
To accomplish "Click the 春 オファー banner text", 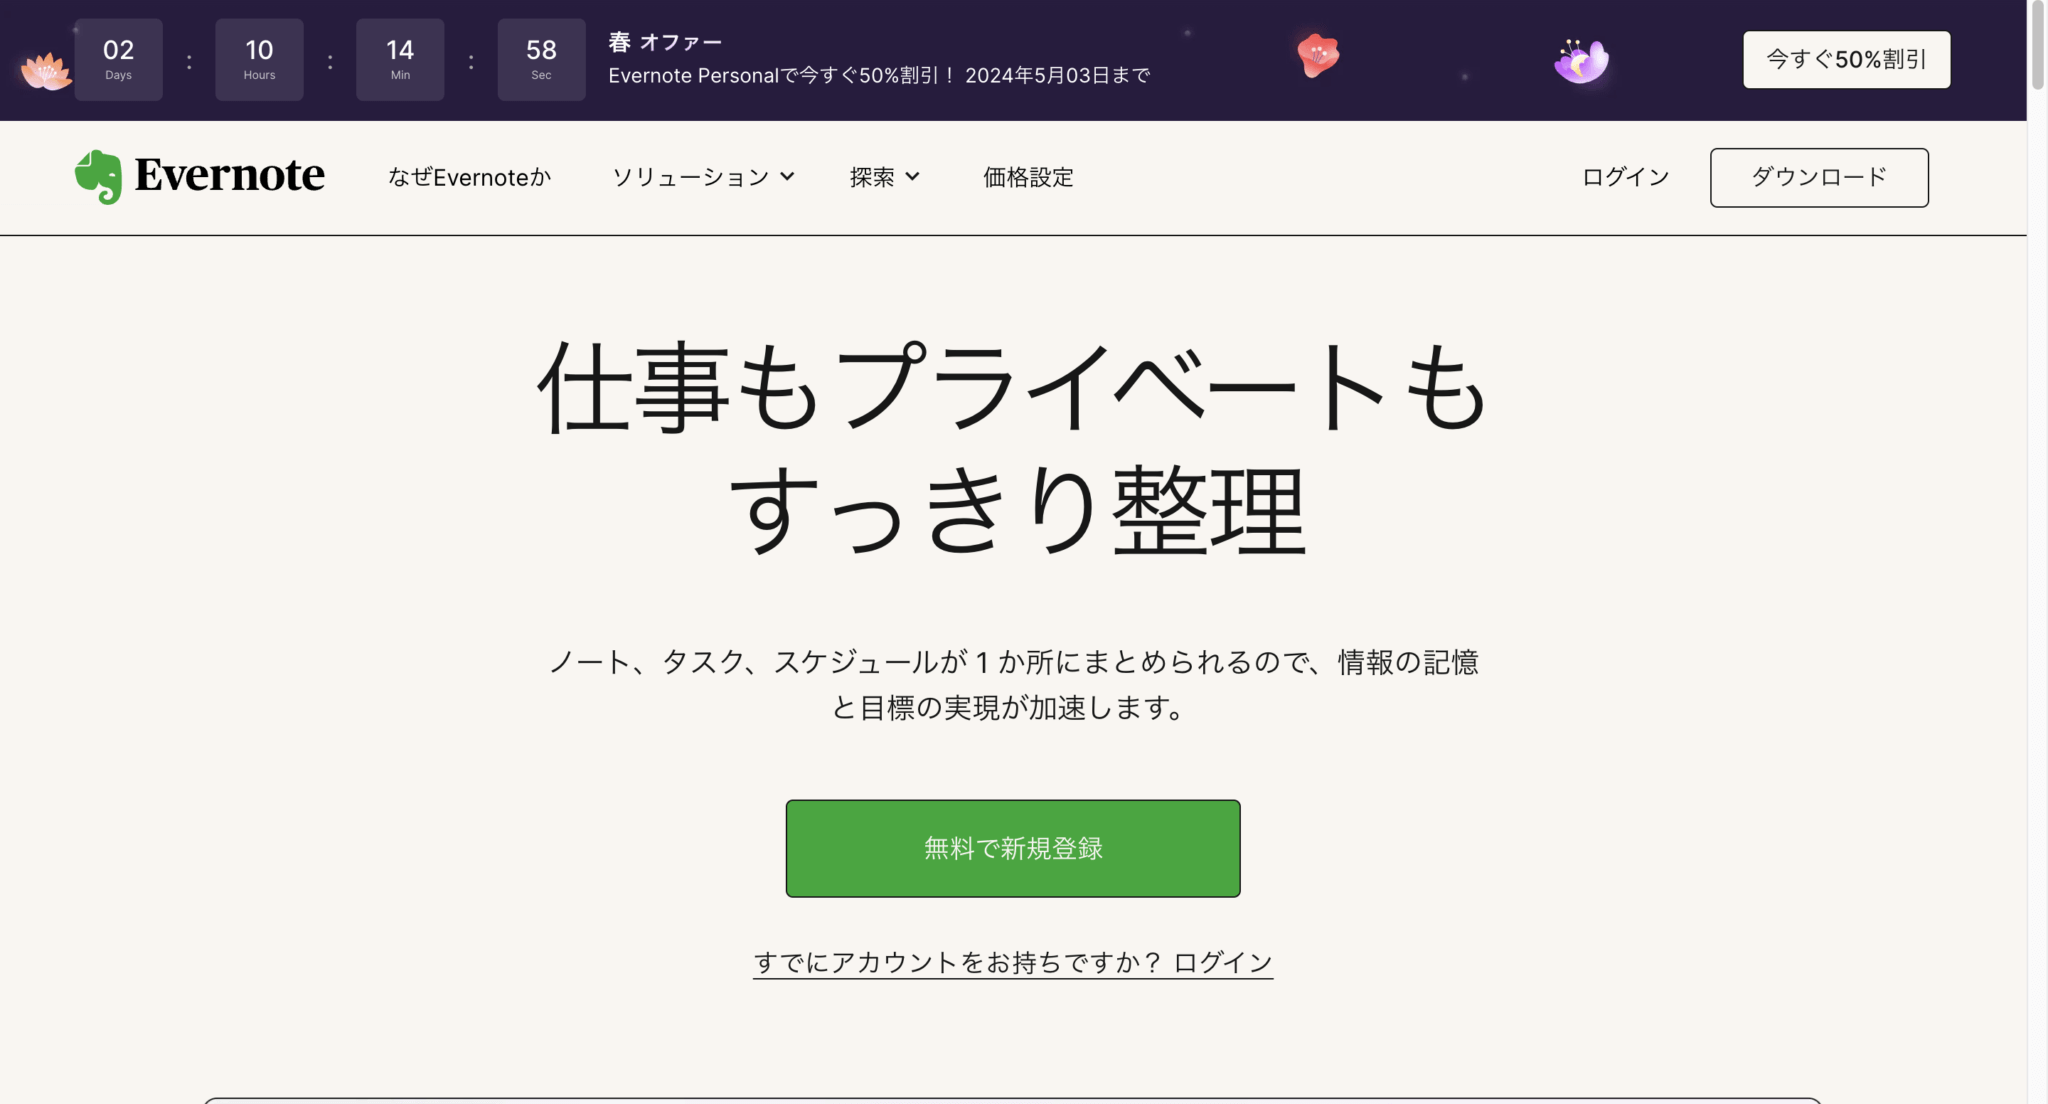I will tap(665, 42).
